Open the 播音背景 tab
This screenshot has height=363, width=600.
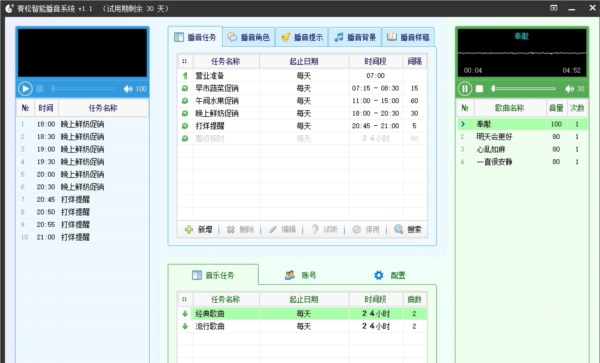pos(355,37)
